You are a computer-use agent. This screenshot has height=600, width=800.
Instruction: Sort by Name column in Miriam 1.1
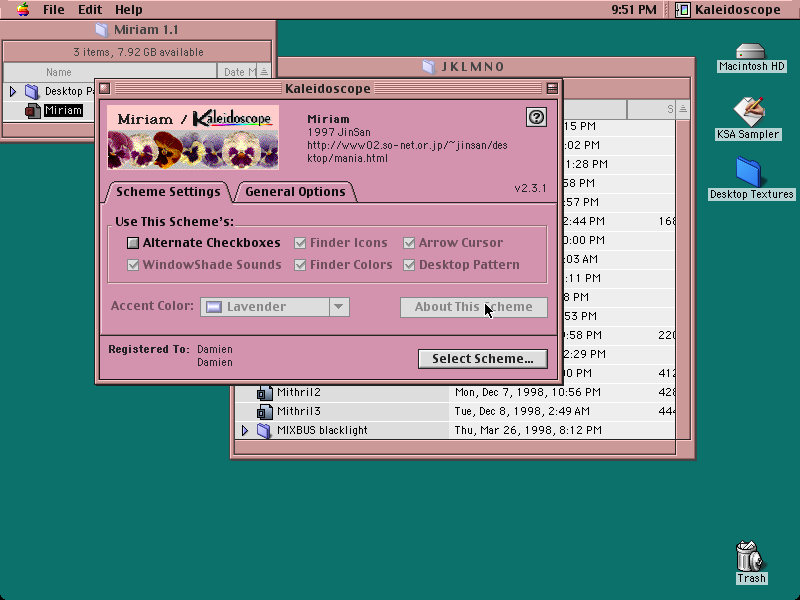coord(110,72)
